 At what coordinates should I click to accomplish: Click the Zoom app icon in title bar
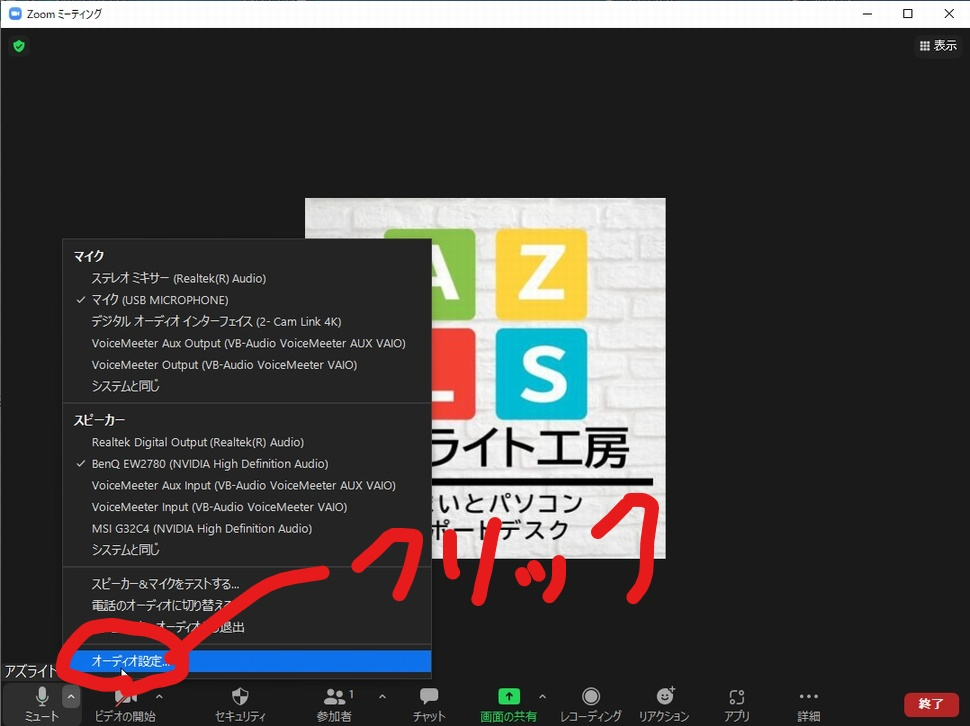[x=15, y=14]
